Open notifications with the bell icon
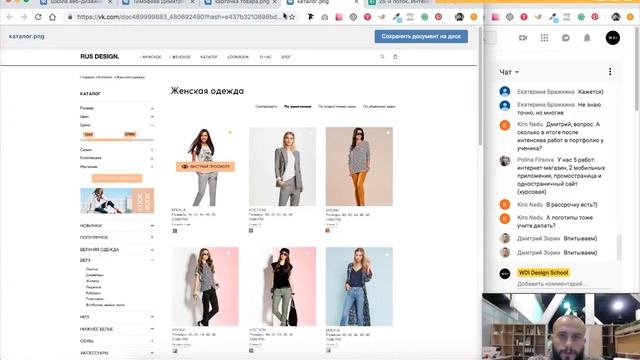 [587, 38]
